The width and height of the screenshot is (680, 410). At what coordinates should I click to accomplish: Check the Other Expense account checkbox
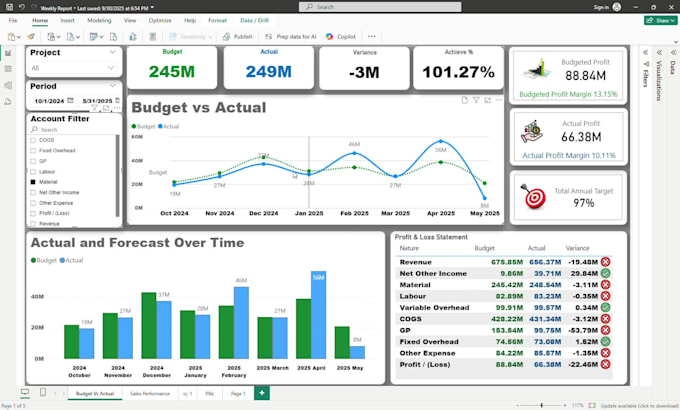(33, 203)
